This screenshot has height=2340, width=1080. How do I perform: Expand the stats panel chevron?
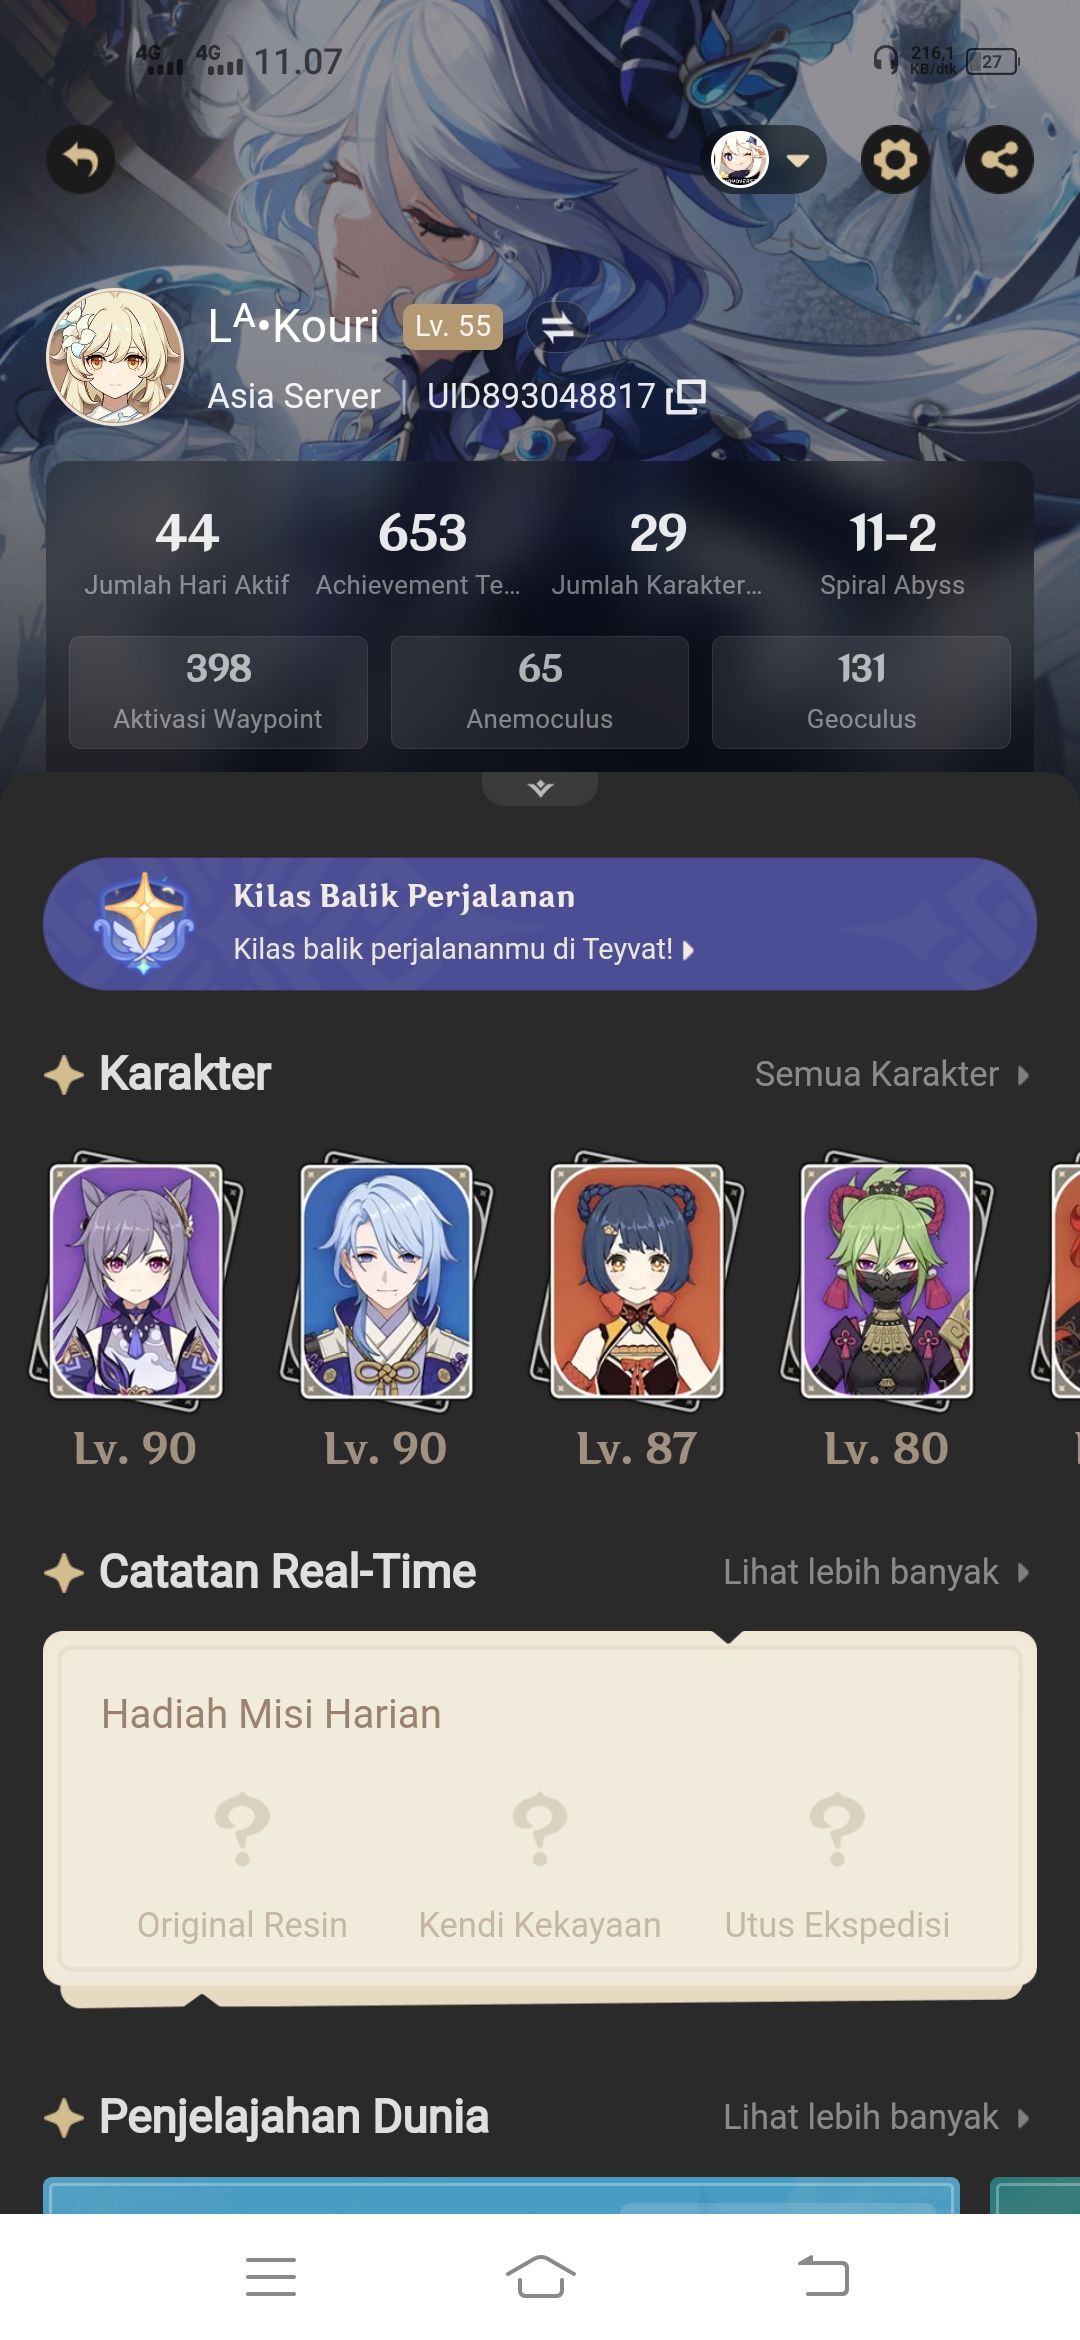point(540,788)
